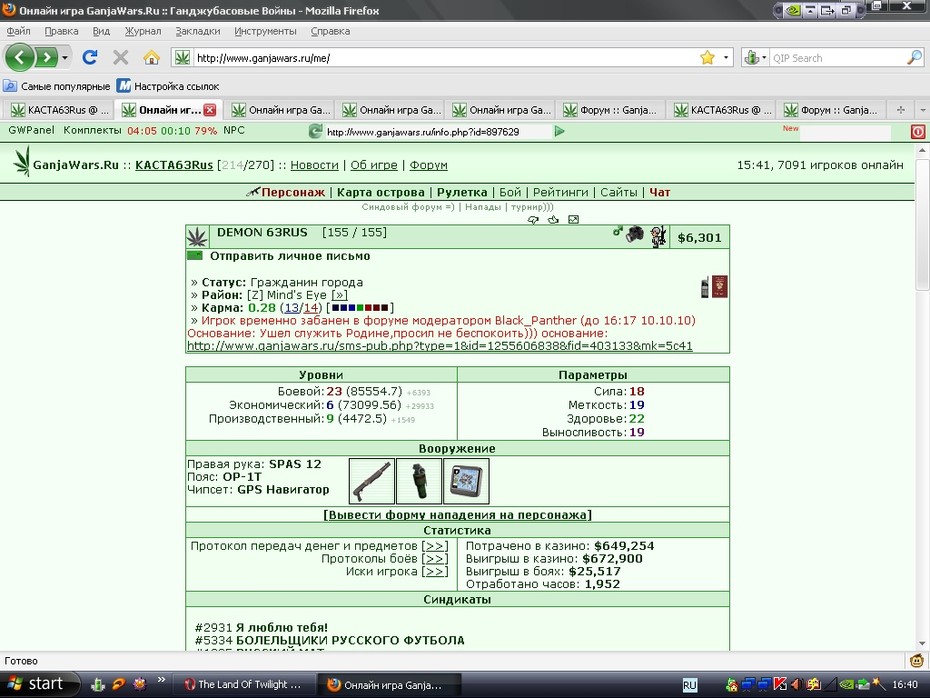The height and width of the screenshot is (698, 930).
Task: Bookmark this page with the star icon
Action: coord(707,58)
